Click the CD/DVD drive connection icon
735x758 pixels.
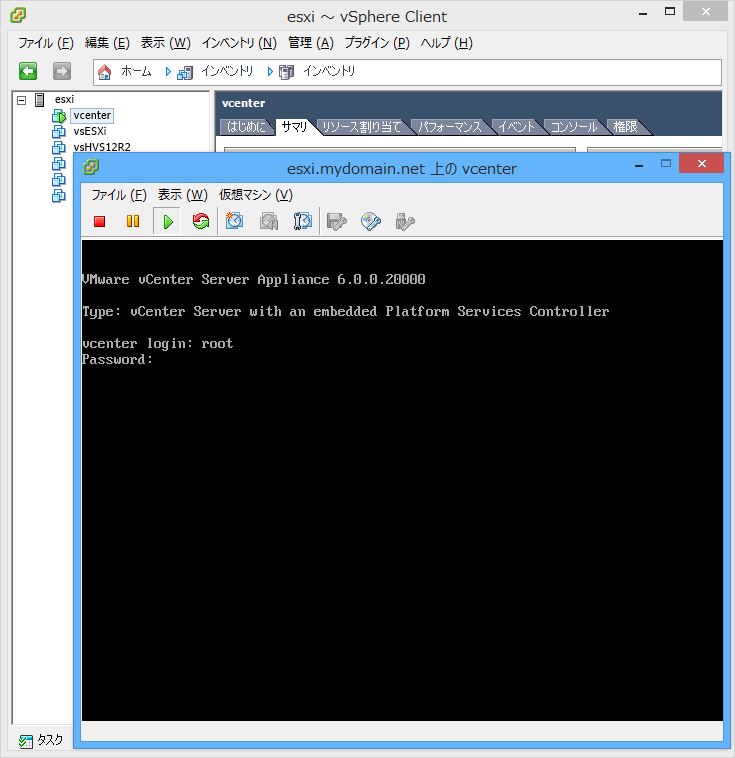coord(371,221)
